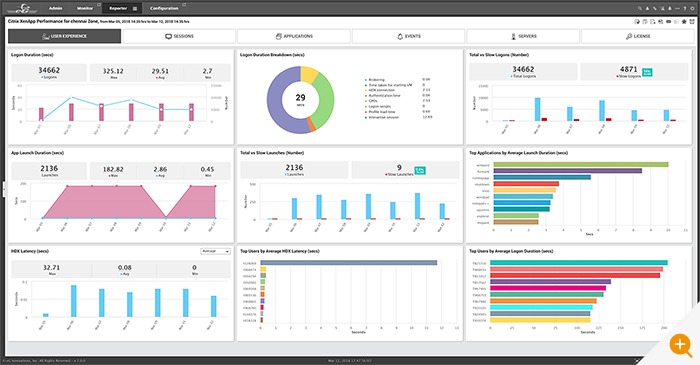Switch to the Events tab
The image size is (700, 365).
pos(408,36)
